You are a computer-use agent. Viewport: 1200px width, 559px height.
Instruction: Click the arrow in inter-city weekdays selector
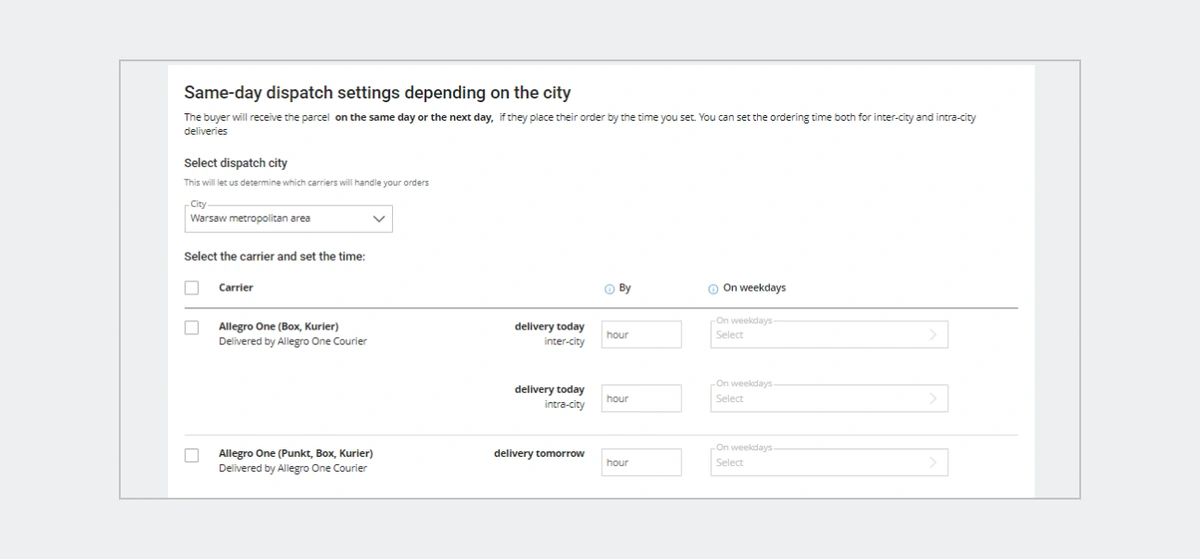933,335
